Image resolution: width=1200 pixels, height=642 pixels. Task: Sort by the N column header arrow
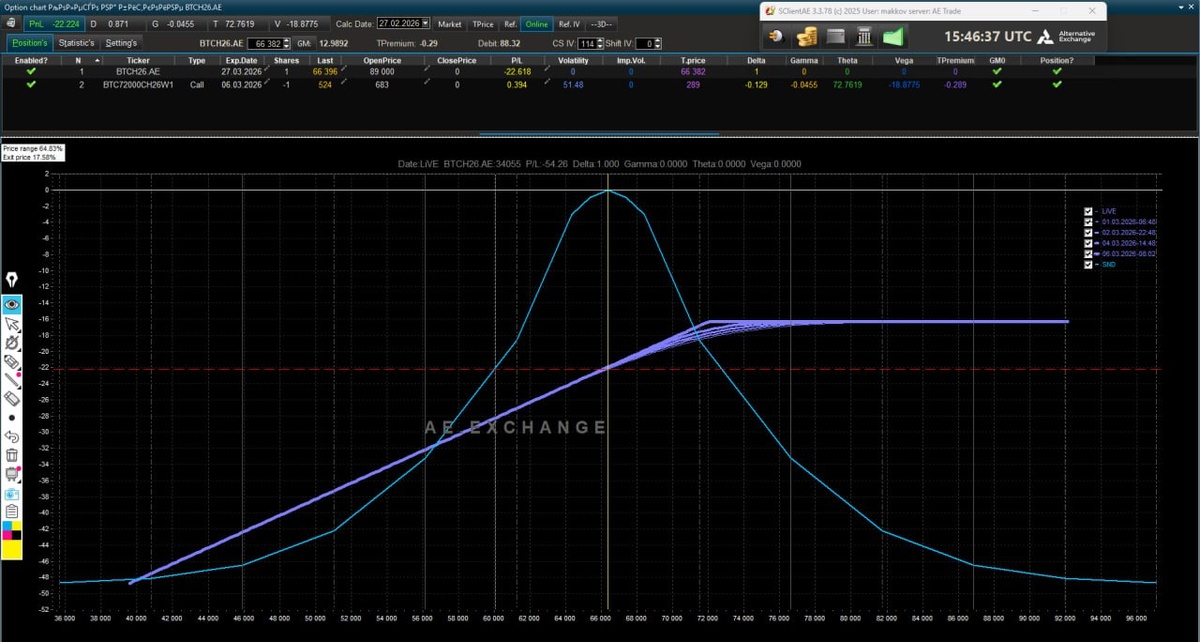[97, 60]
